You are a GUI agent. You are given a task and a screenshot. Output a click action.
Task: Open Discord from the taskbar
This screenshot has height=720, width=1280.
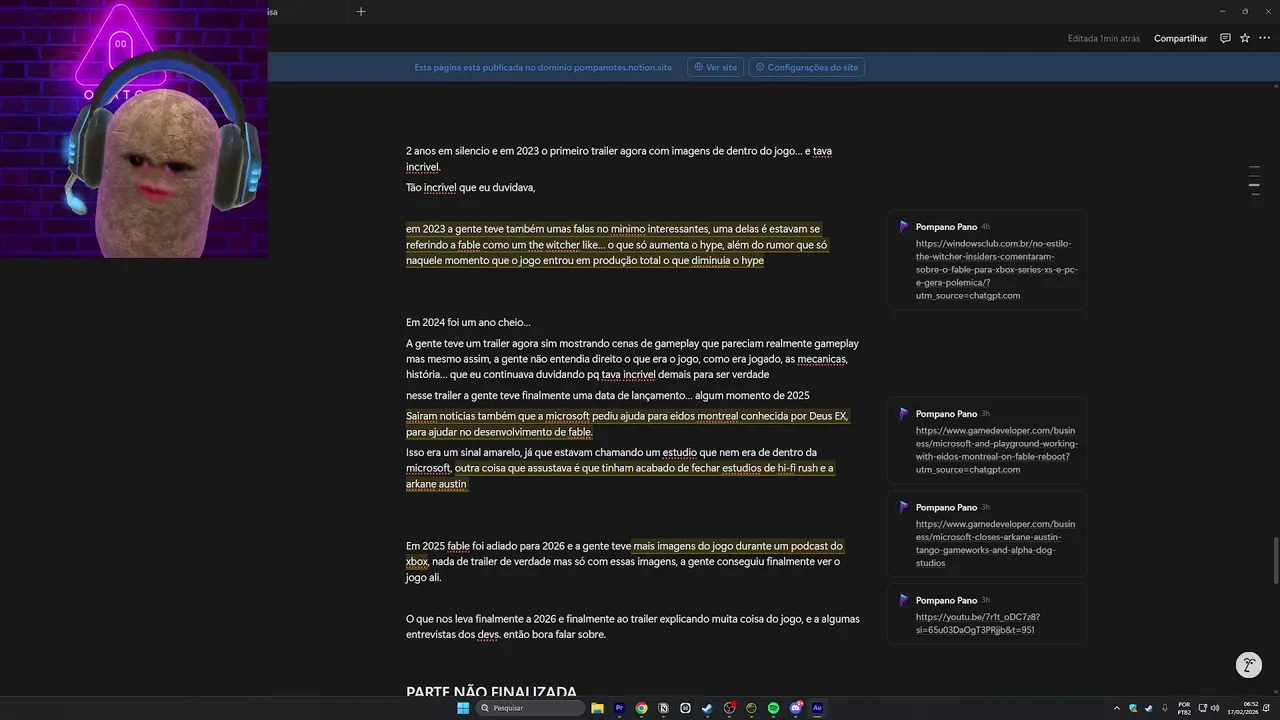coord(796,708)
